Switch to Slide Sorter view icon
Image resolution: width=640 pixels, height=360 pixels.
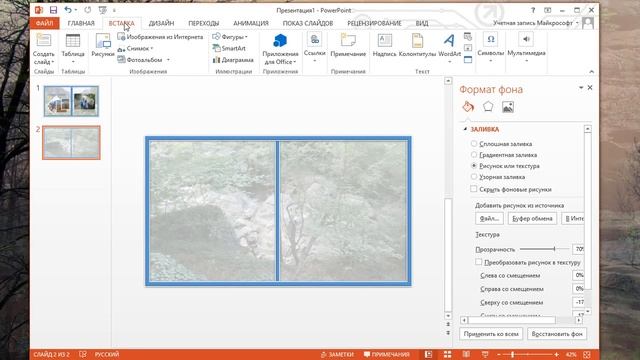(x=447, y=354)
